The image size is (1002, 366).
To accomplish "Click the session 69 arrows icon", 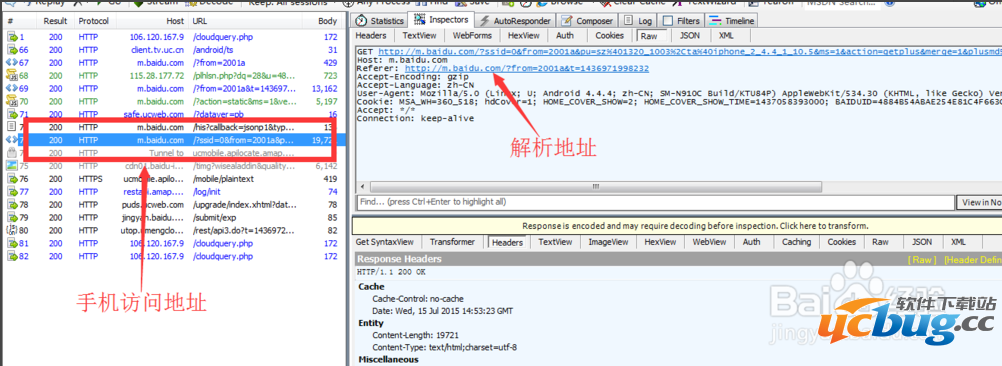I will 12,88.
